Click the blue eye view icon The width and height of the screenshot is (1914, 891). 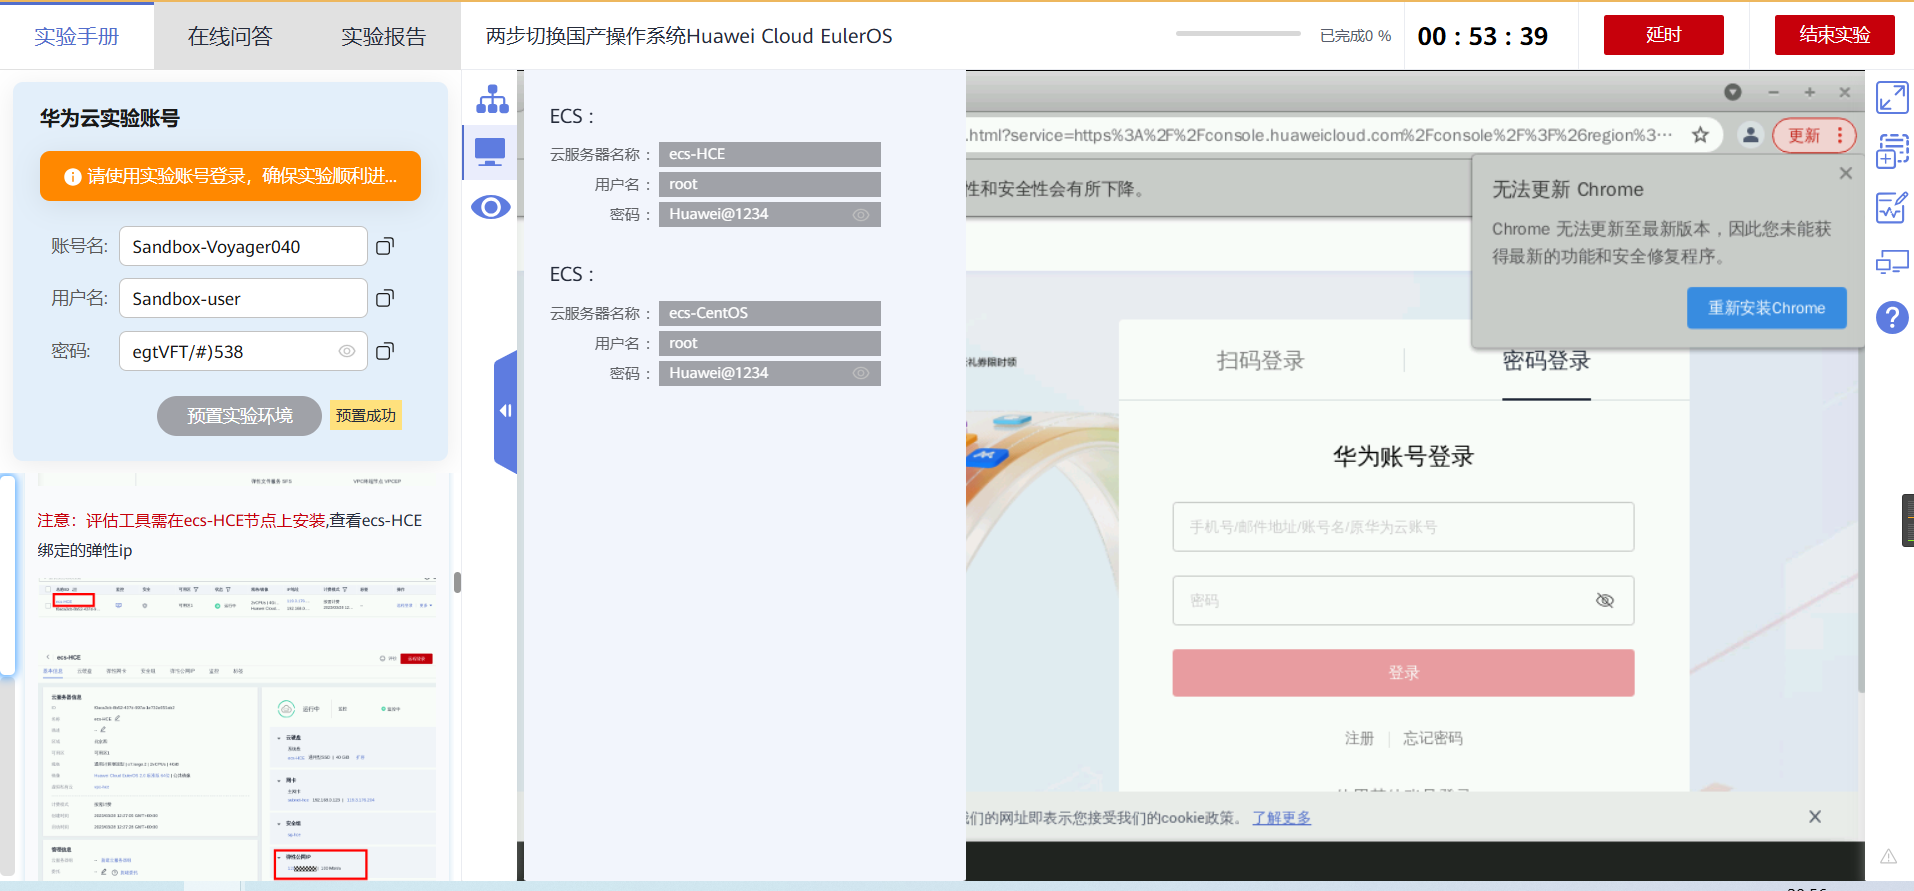click(x=490, y=207)
